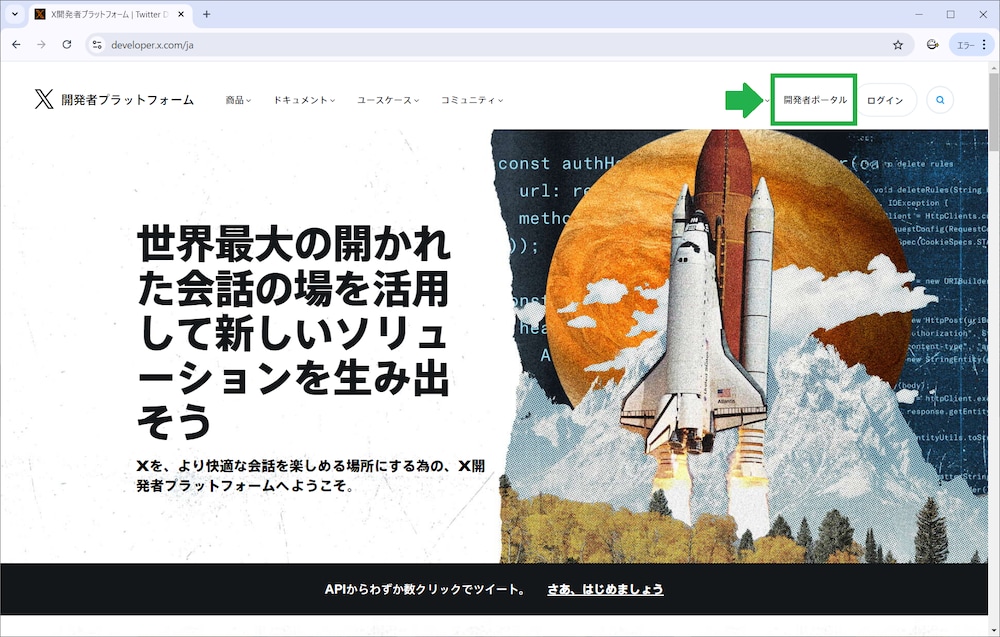Click the 開発者プラットフォーム site title
Viewport: 1000px width, 637px height.
(128, 100)
